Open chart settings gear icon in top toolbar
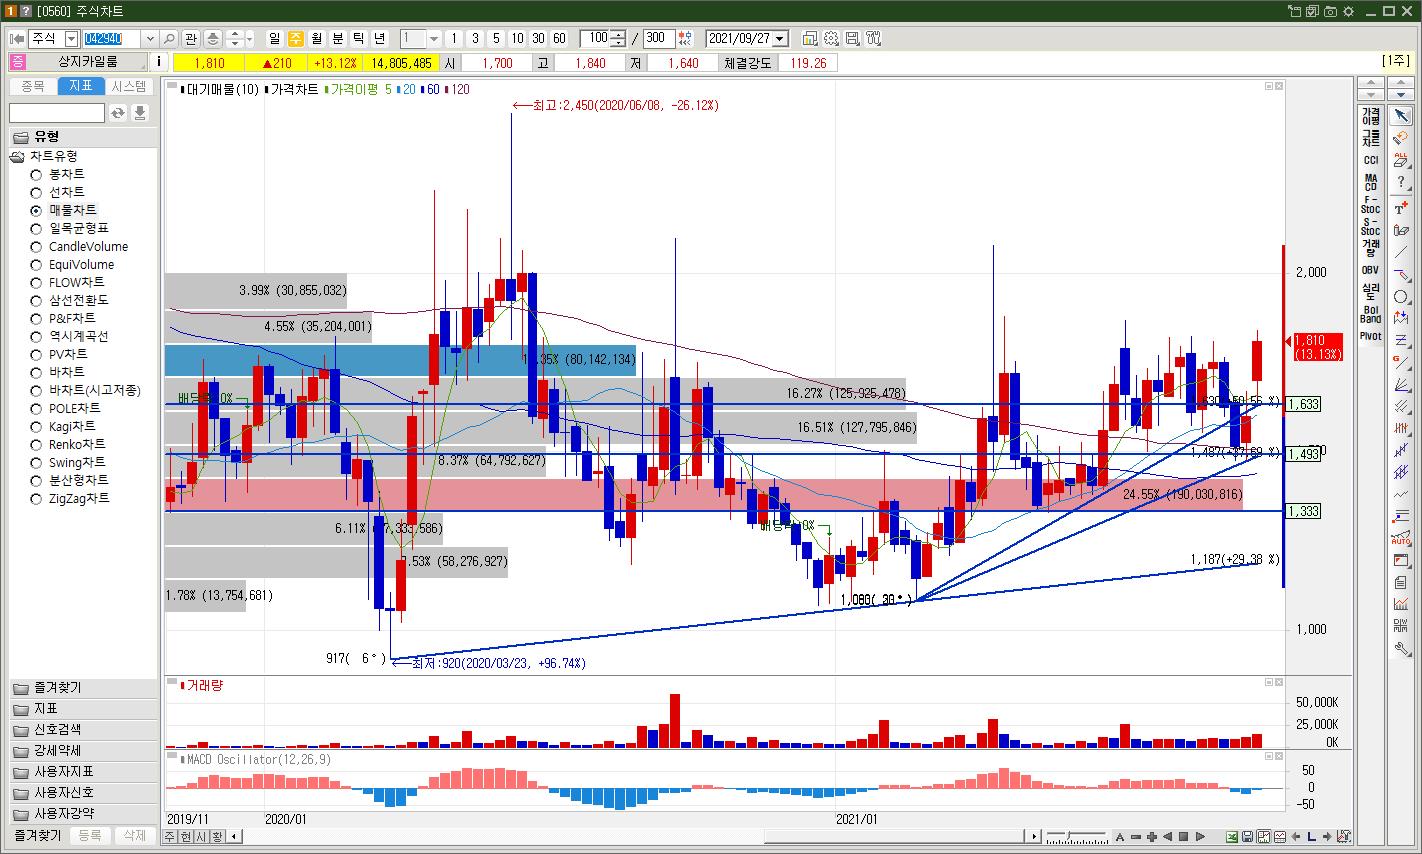 pos(831,38)
